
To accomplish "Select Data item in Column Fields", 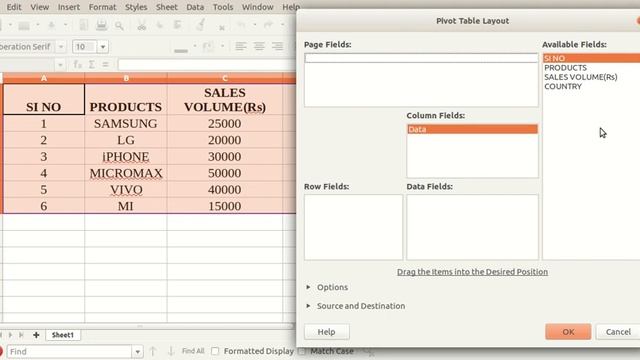I will [x=472, y=129].
